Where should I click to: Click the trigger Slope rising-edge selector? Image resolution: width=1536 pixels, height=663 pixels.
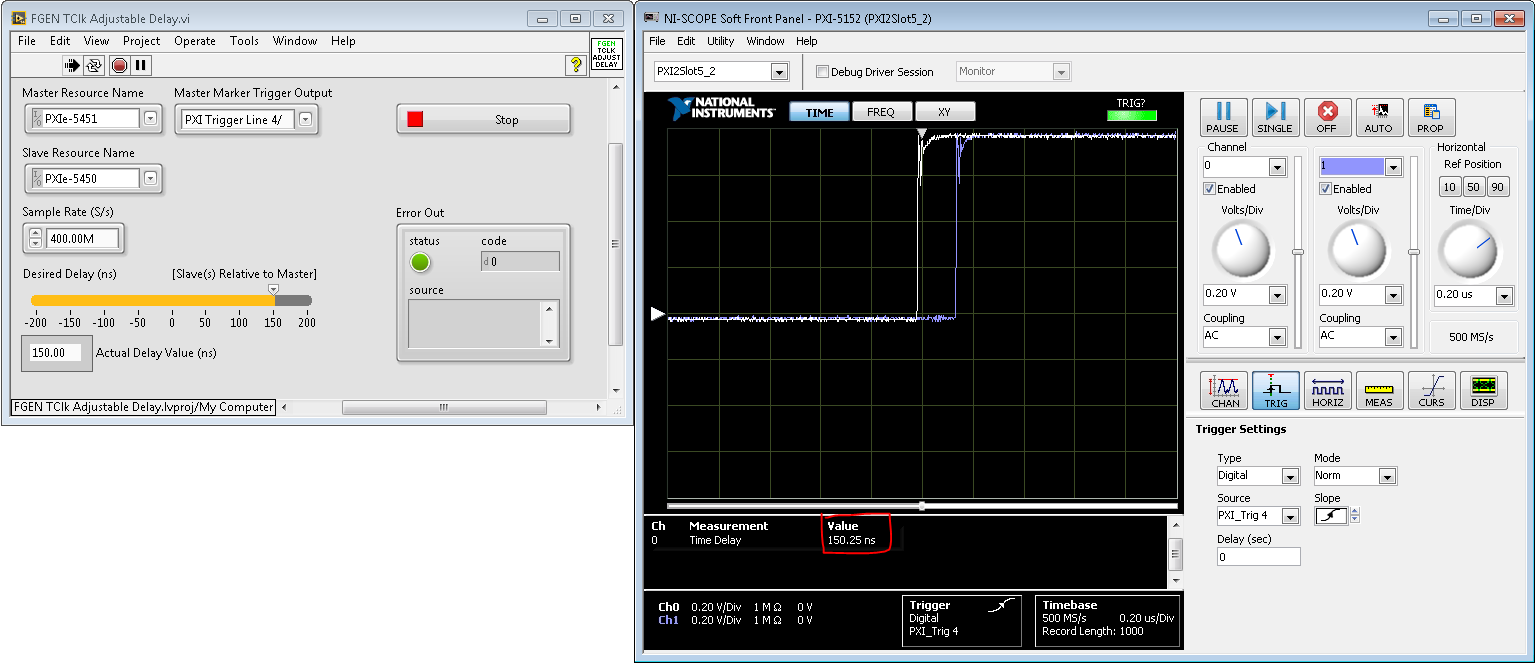[x=1330, y=516]
